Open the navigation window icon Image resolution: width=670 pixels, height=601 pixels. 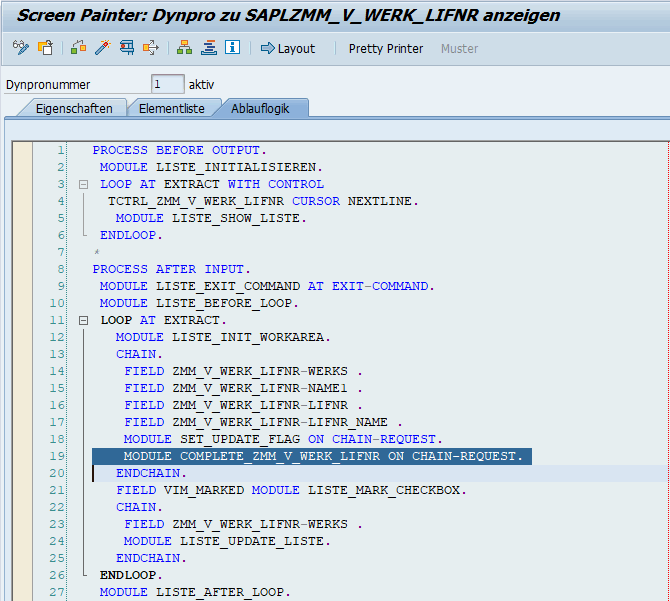pos(209,47)
